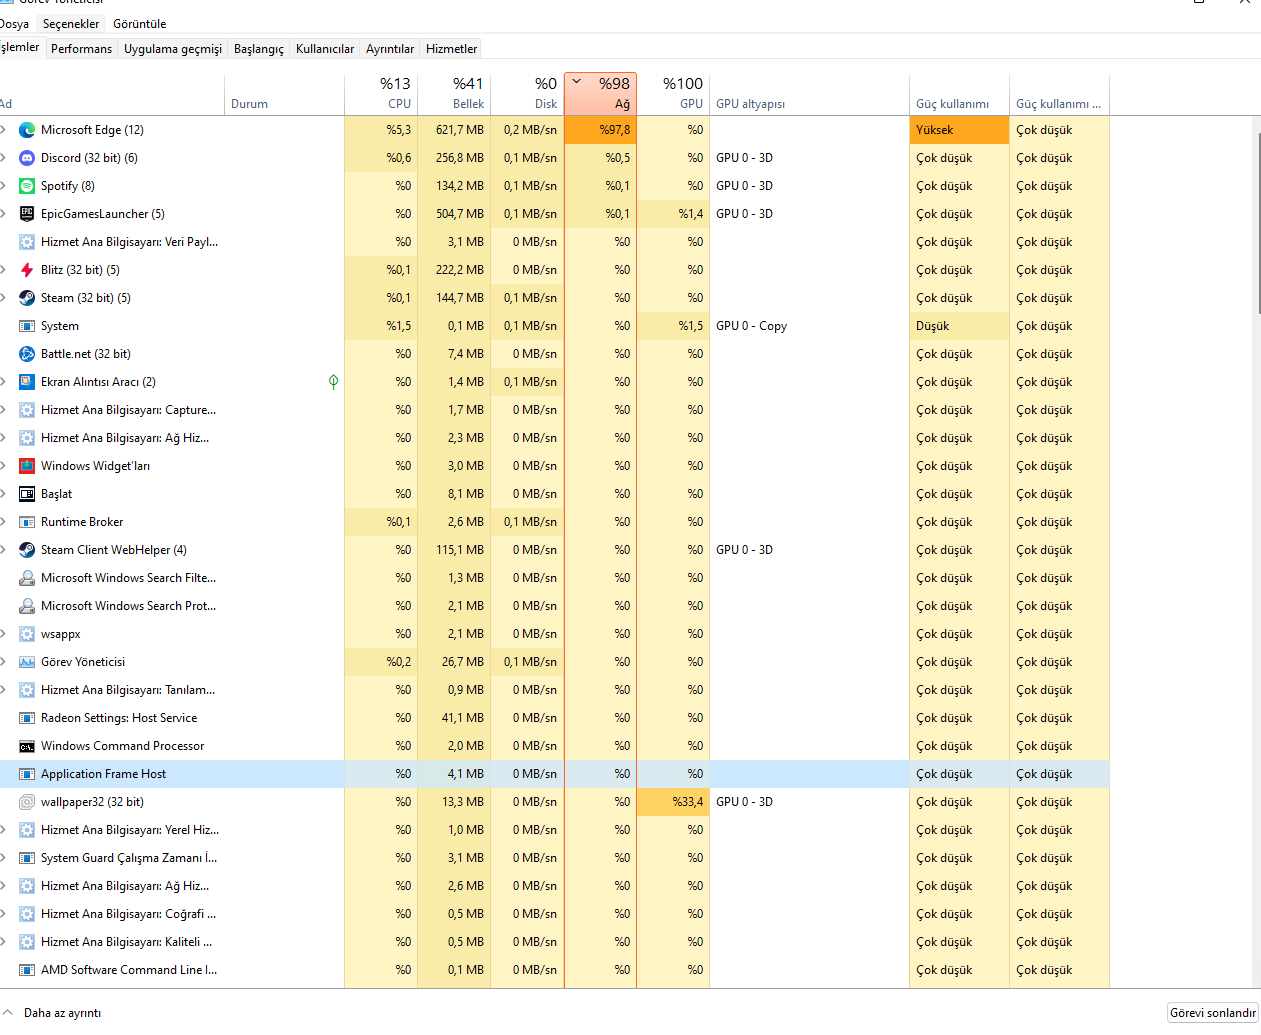Click the Microsoft Windows Search Prot... icon
The height and width of the screenshot is (1035, 1261).
(27, 606)
